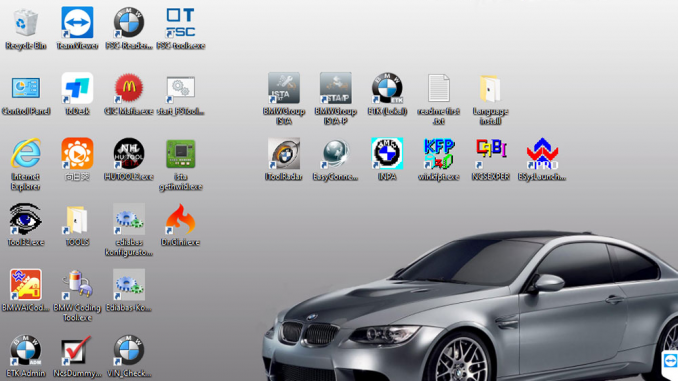Image resolution: width=678 pixels, height=381 pixels.
Task: Select the Internet Explorer icon
Action: pos(26,154)
